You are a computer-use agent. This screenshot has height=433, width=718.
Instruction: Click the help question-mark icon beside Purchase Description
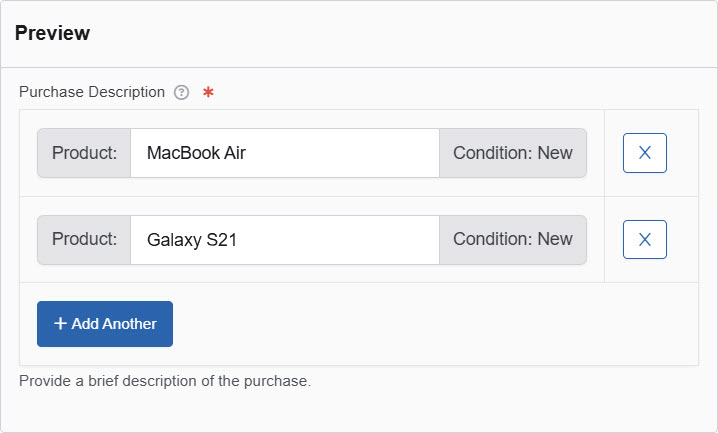(181, 92)
